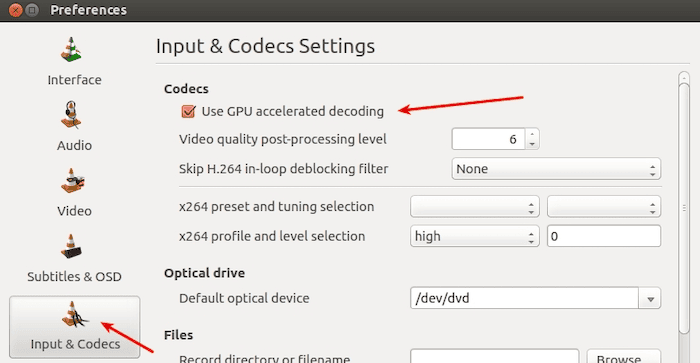Select the Input & Codecs category button

pos(75,327)
